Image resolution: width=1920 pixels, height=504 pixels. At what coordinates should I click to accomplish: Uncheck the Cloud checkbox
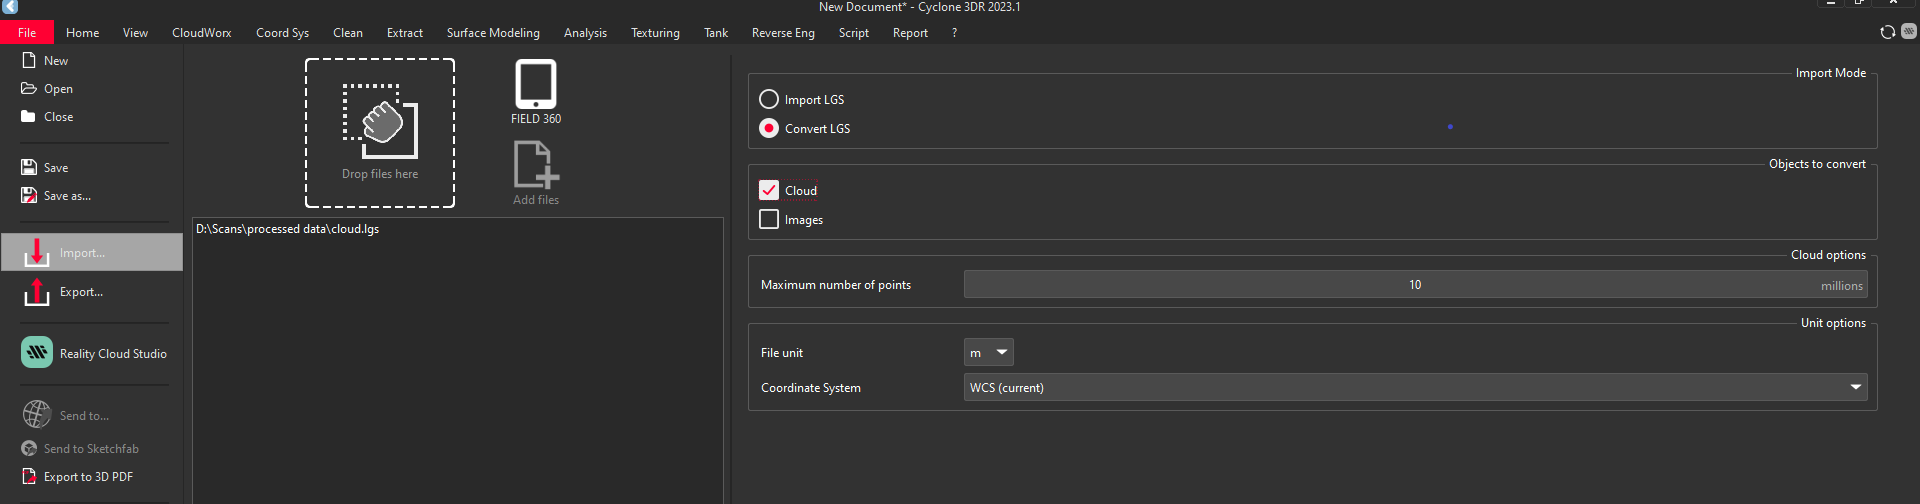click(x=769, y=190)
